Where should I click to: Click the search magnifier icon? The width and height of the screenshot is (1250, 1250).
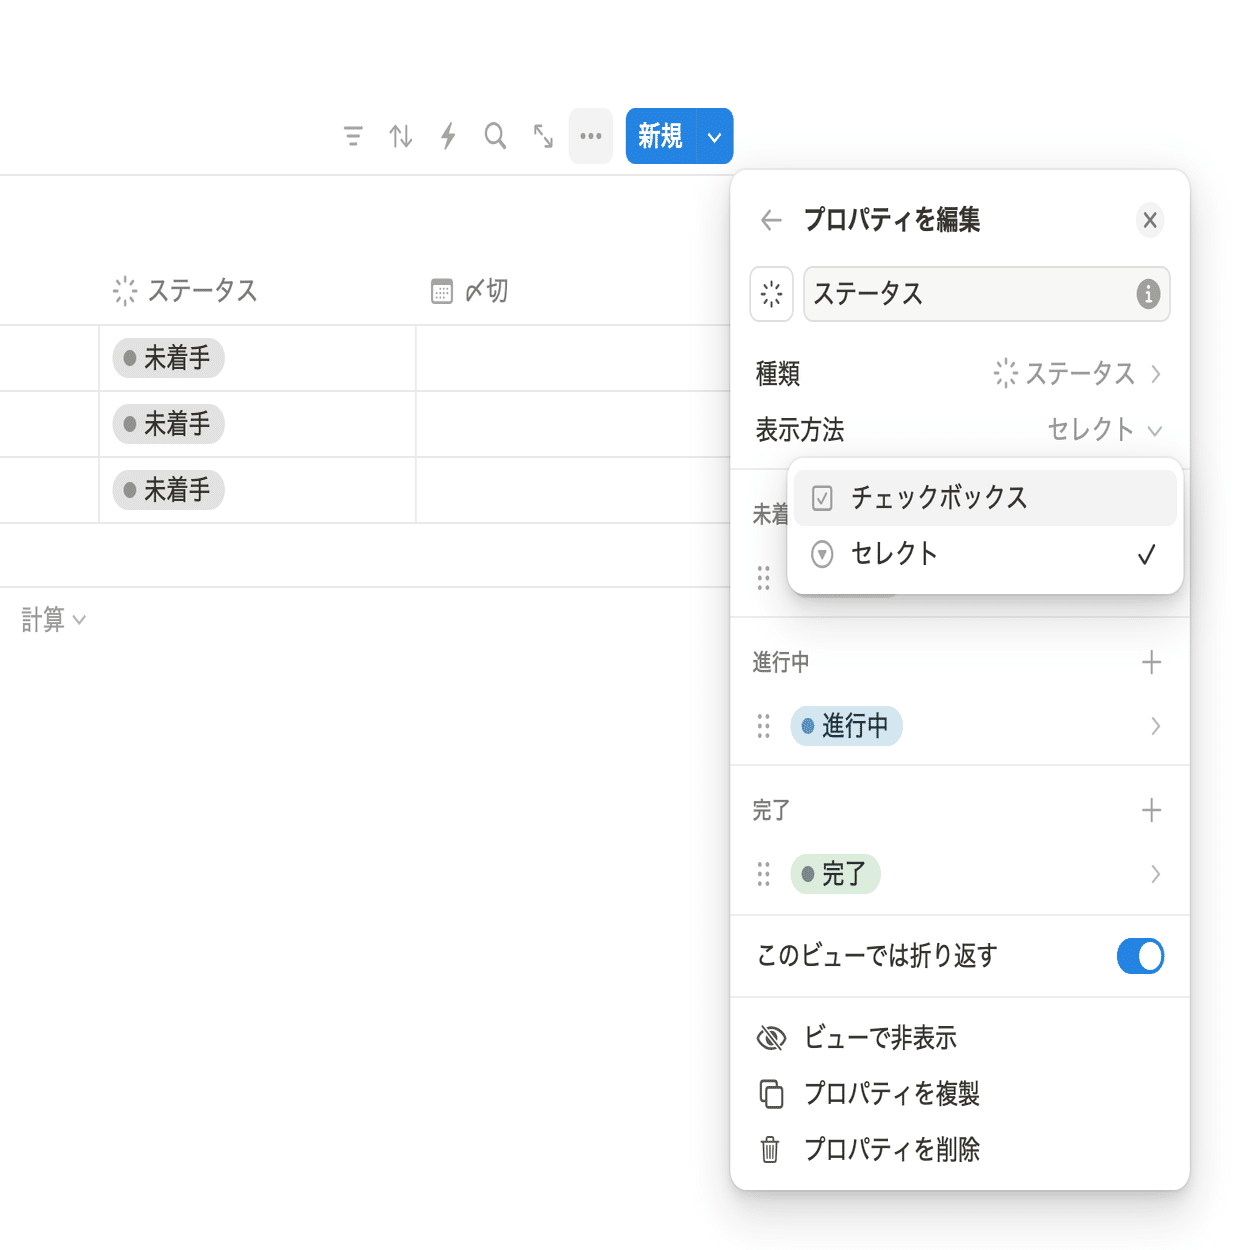tap(495, 136)
